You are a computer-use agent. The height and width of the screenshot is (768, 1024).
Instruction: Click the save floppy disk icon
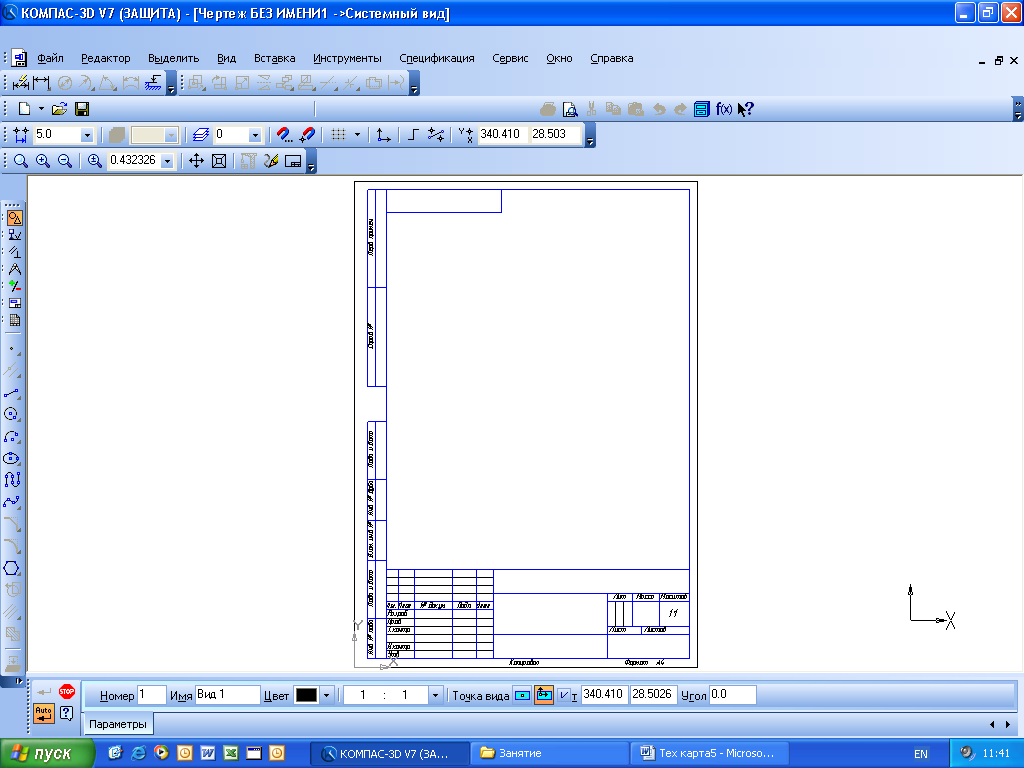[x=82, y=109]
